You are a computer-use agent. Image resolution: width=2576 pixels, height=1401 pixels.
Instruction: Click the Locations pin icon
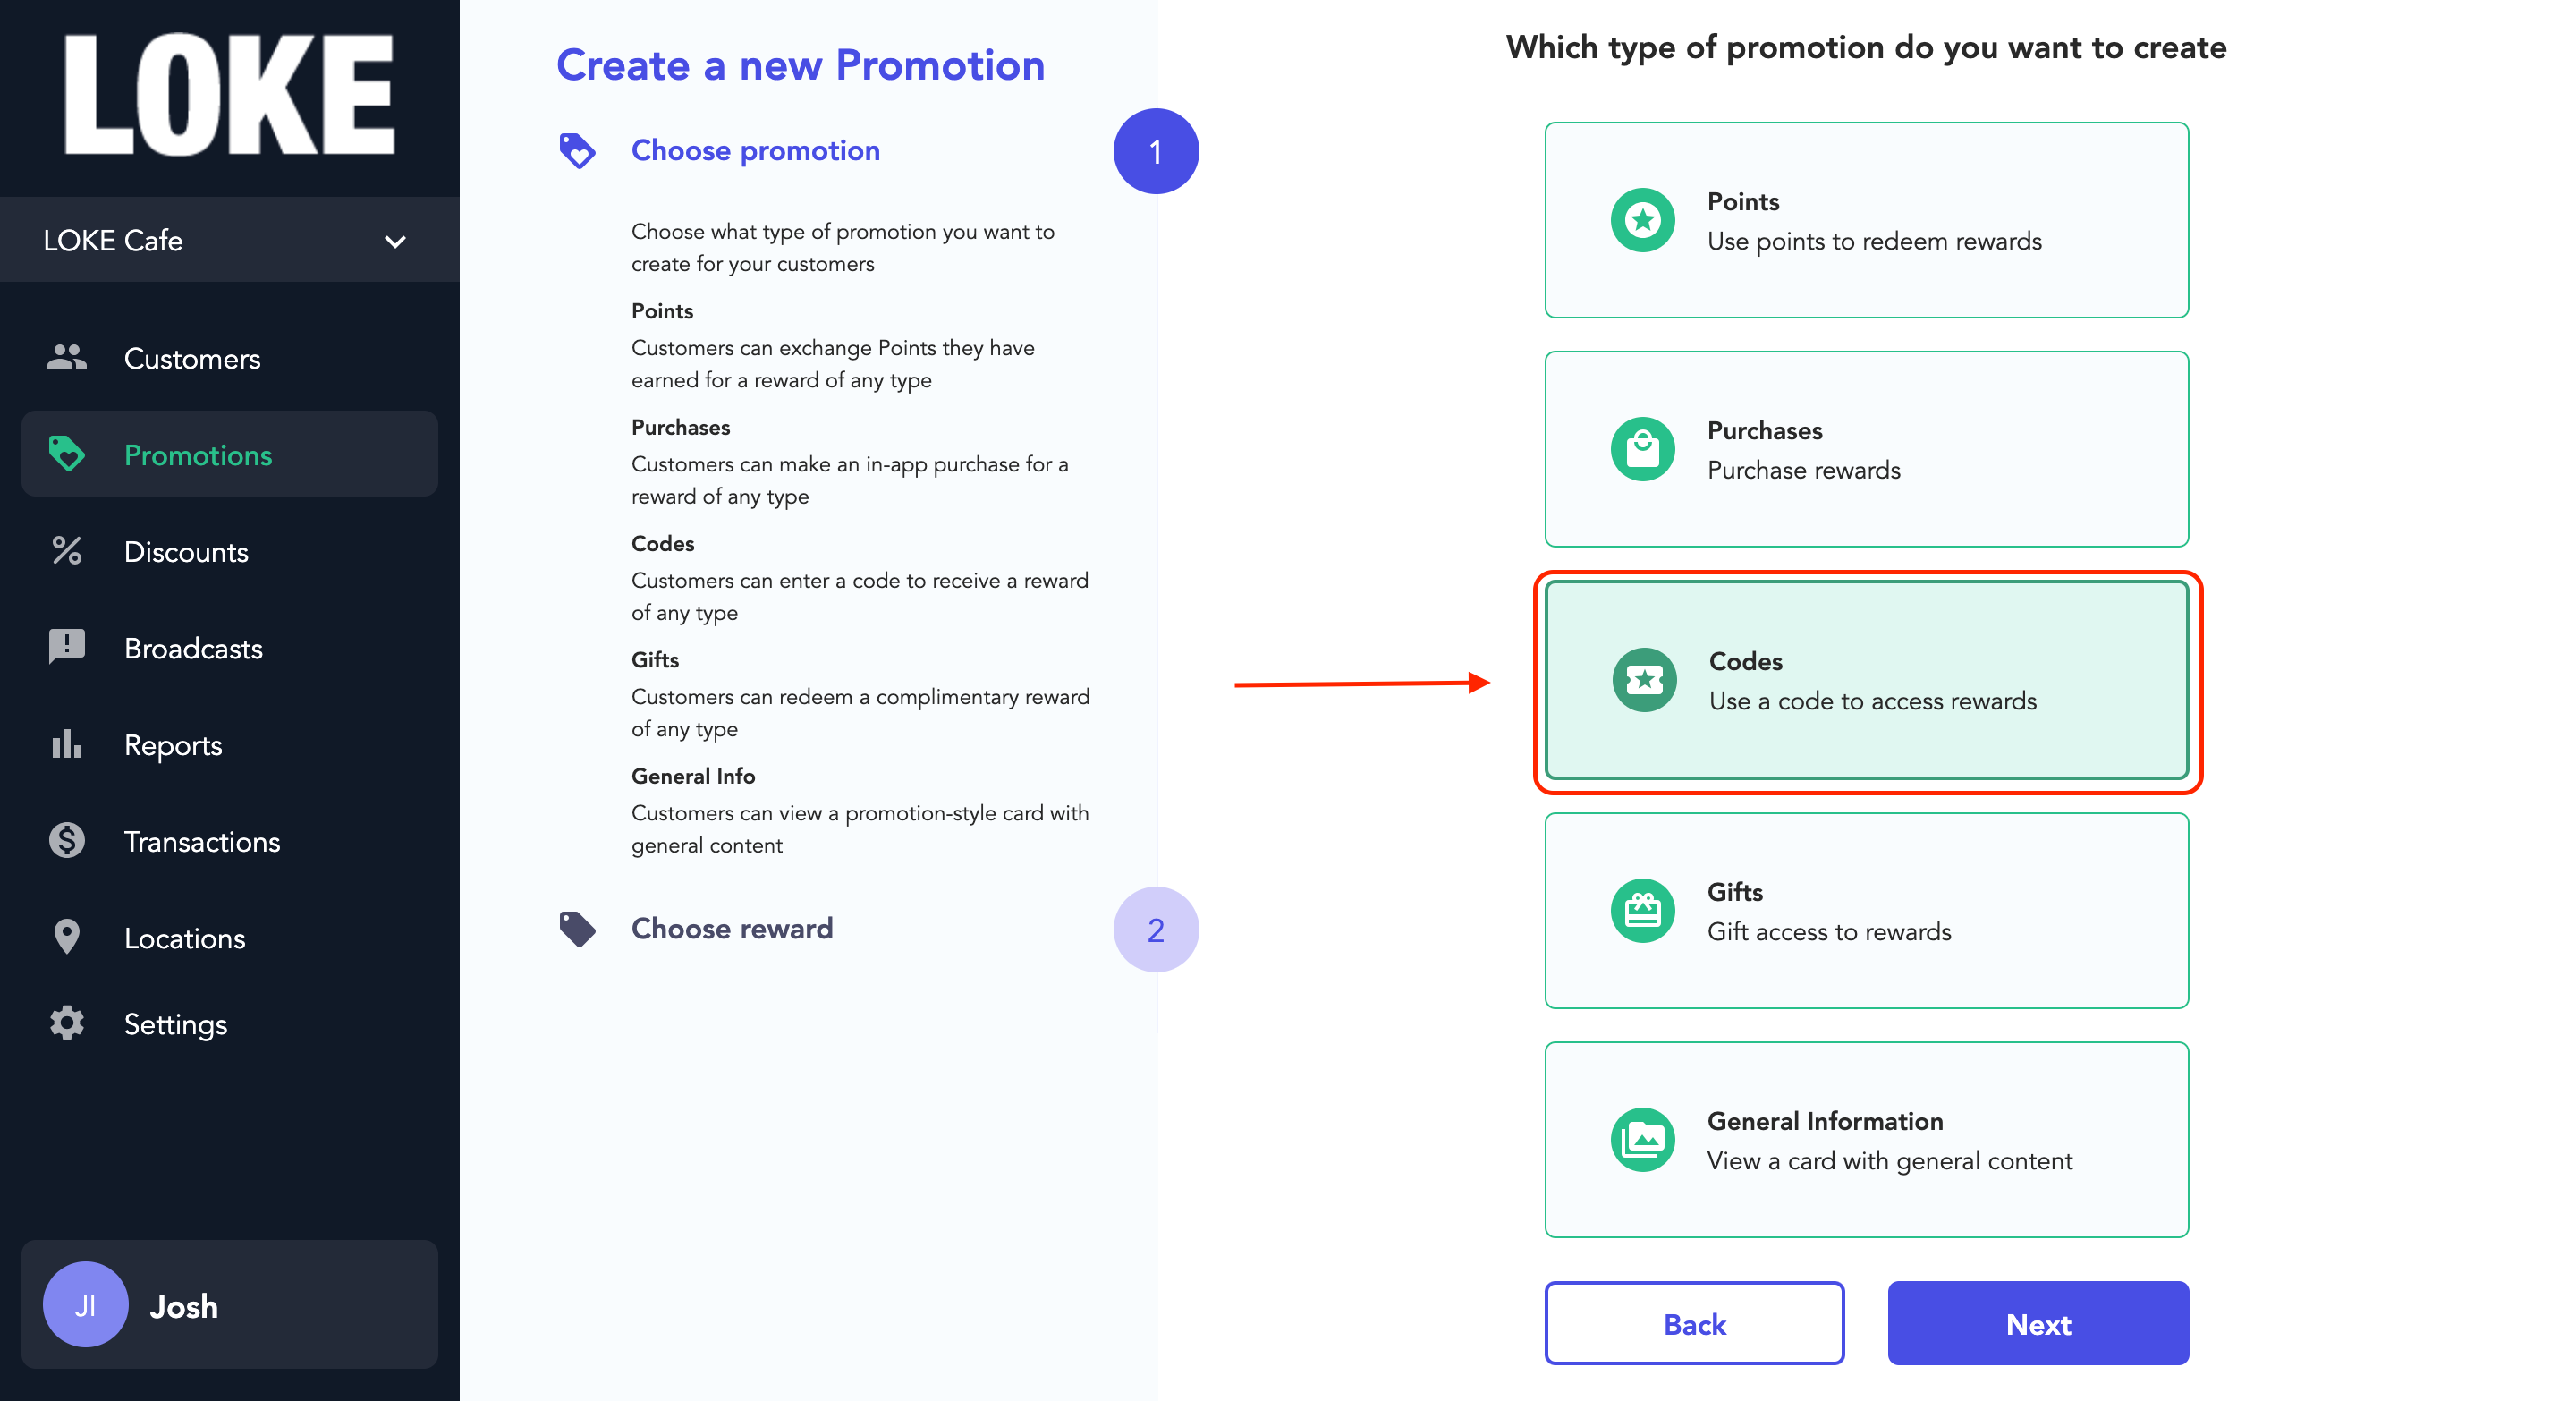(x=66, y=937)
